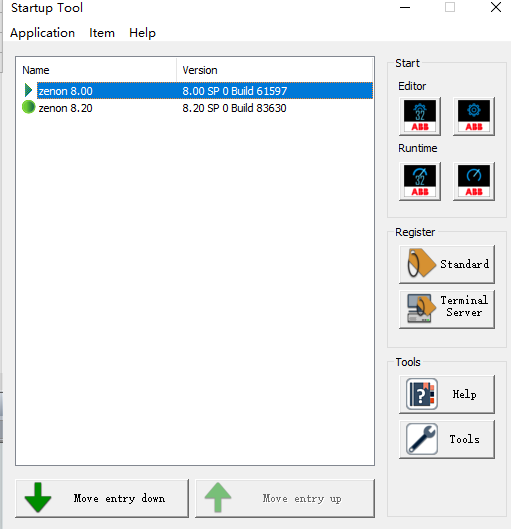Viewport: 511px width, 529px height.
Task: Move entry down in the list
Action: (x=102, y=498)
